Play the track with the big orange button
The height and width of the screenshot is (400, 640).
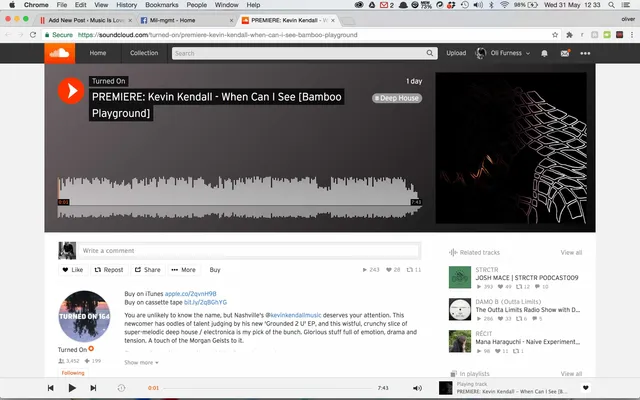[x=71, y=91]
